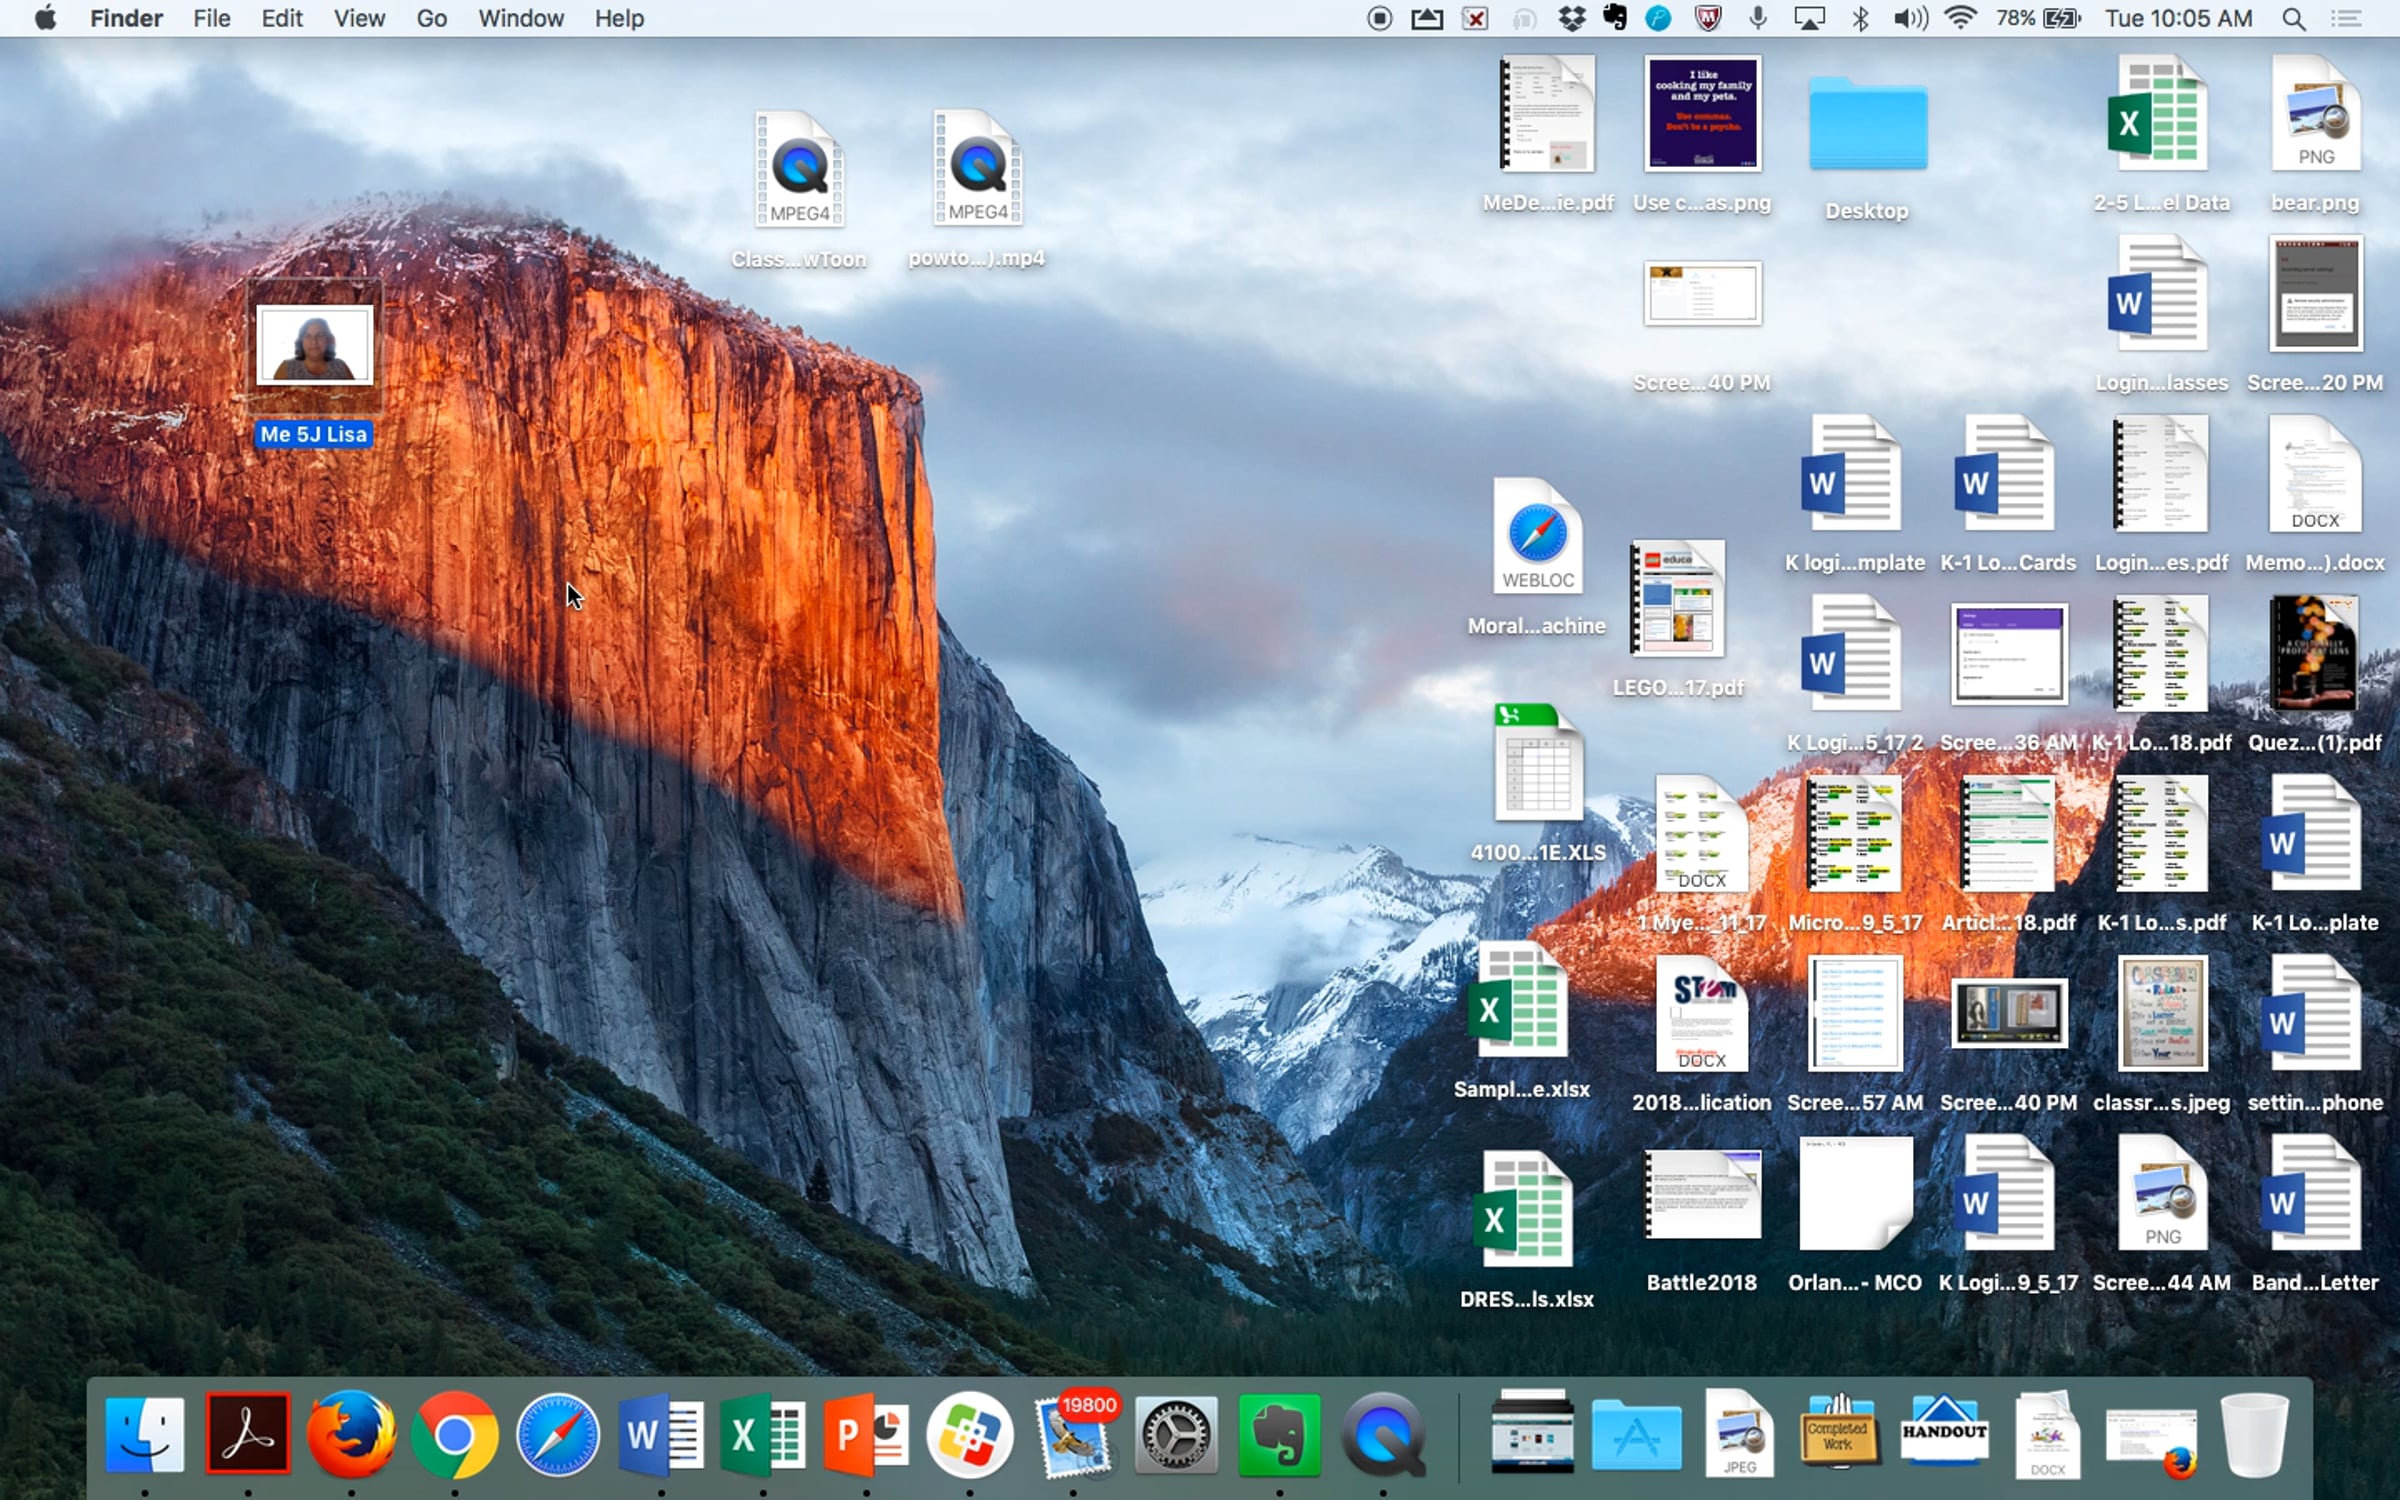The height and width of the screenshot is (1500, 2400).
Task: Select the file labeled Orlan...- MCO
Action: pyautogui.click(x=1855, y=1193)
